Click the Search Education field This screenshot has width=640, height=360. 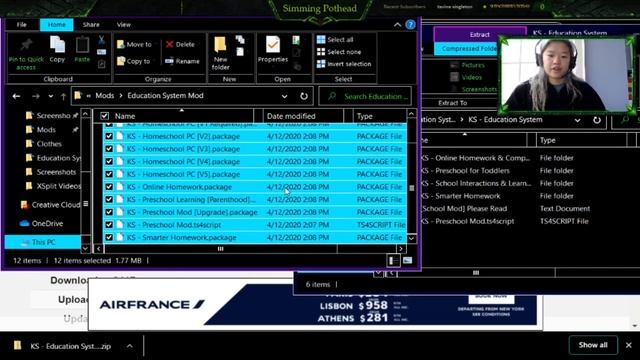pyautogui.click(x=365, y=96)
